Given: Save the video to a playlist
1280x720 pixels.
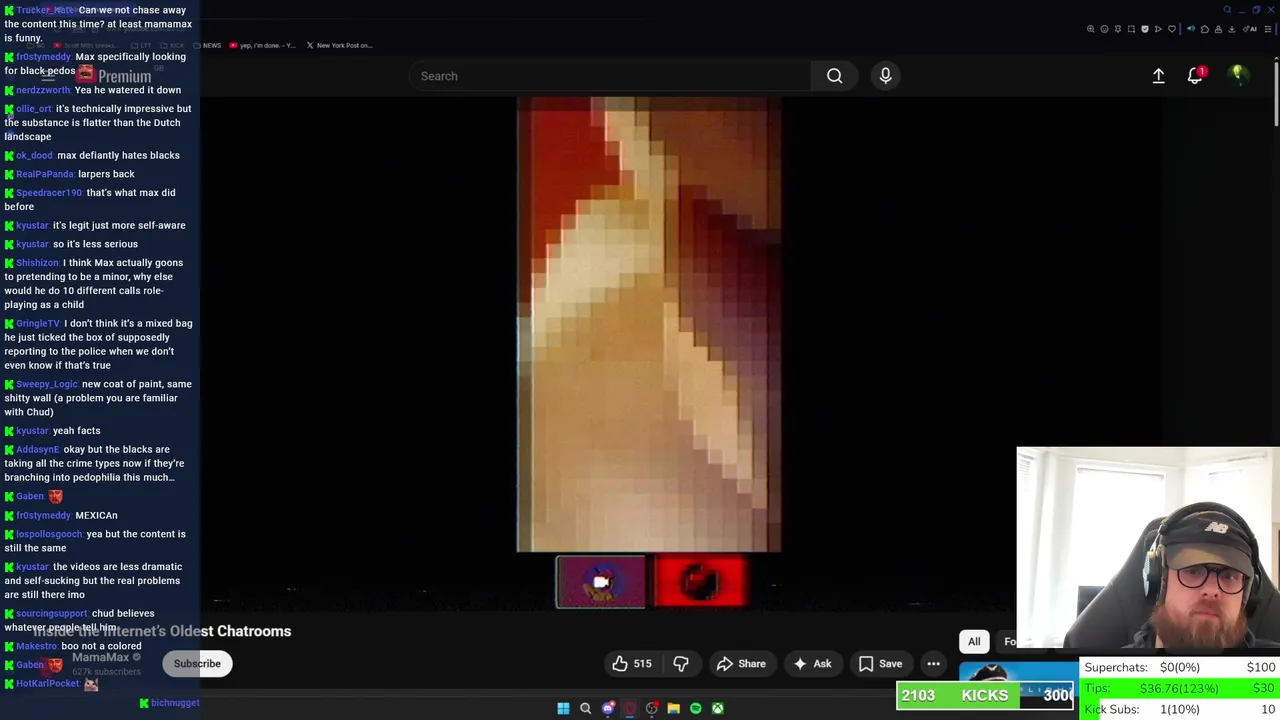Looking at the screenshot, I should 880,663.
